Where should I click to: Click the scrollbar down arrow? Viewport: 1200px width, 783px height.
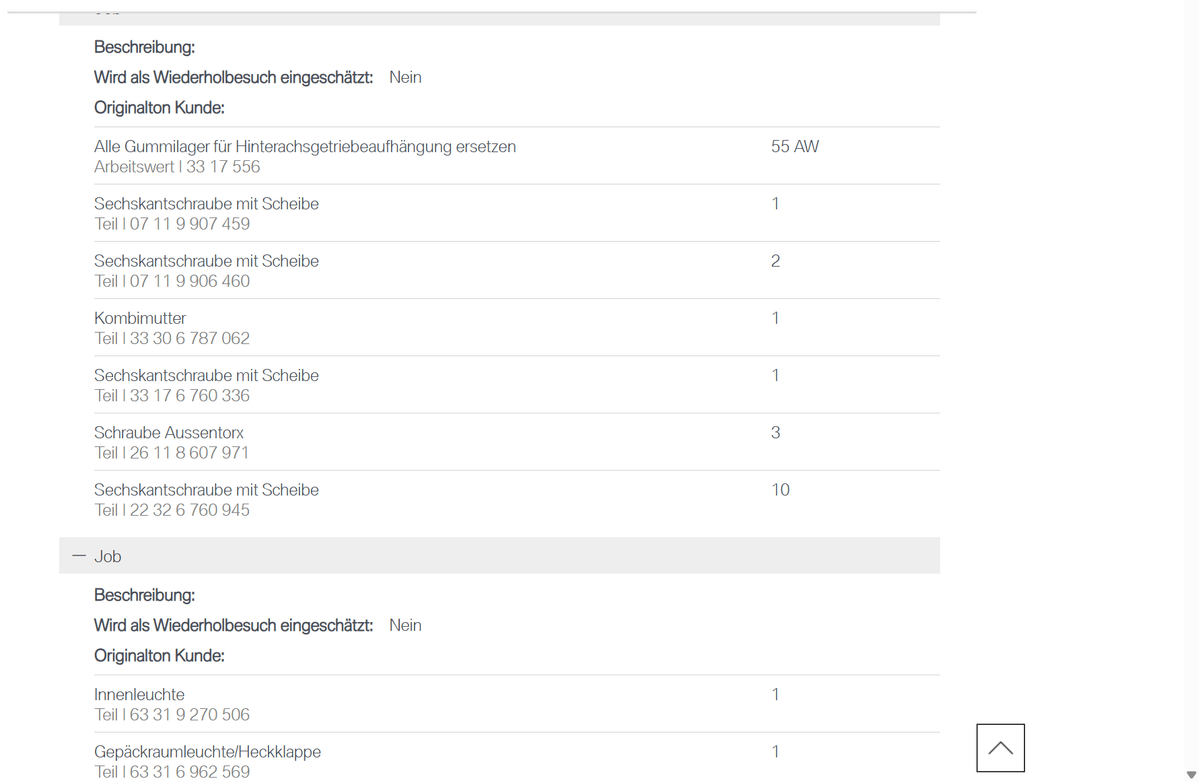[x=1190, y=774]
